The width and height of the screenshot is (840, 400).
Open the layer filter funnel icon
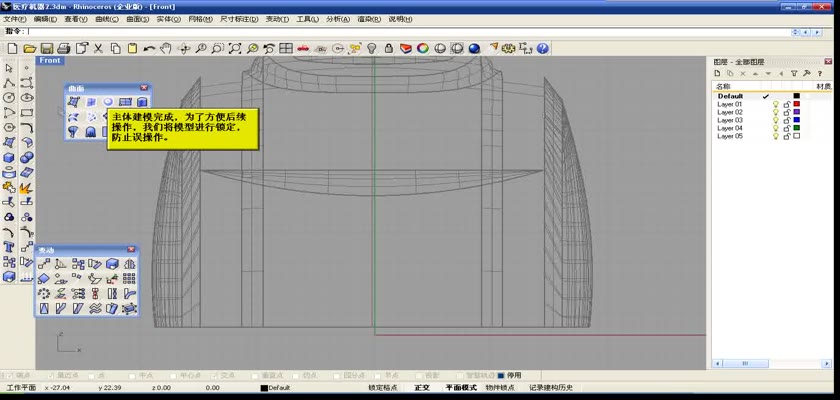794,73
